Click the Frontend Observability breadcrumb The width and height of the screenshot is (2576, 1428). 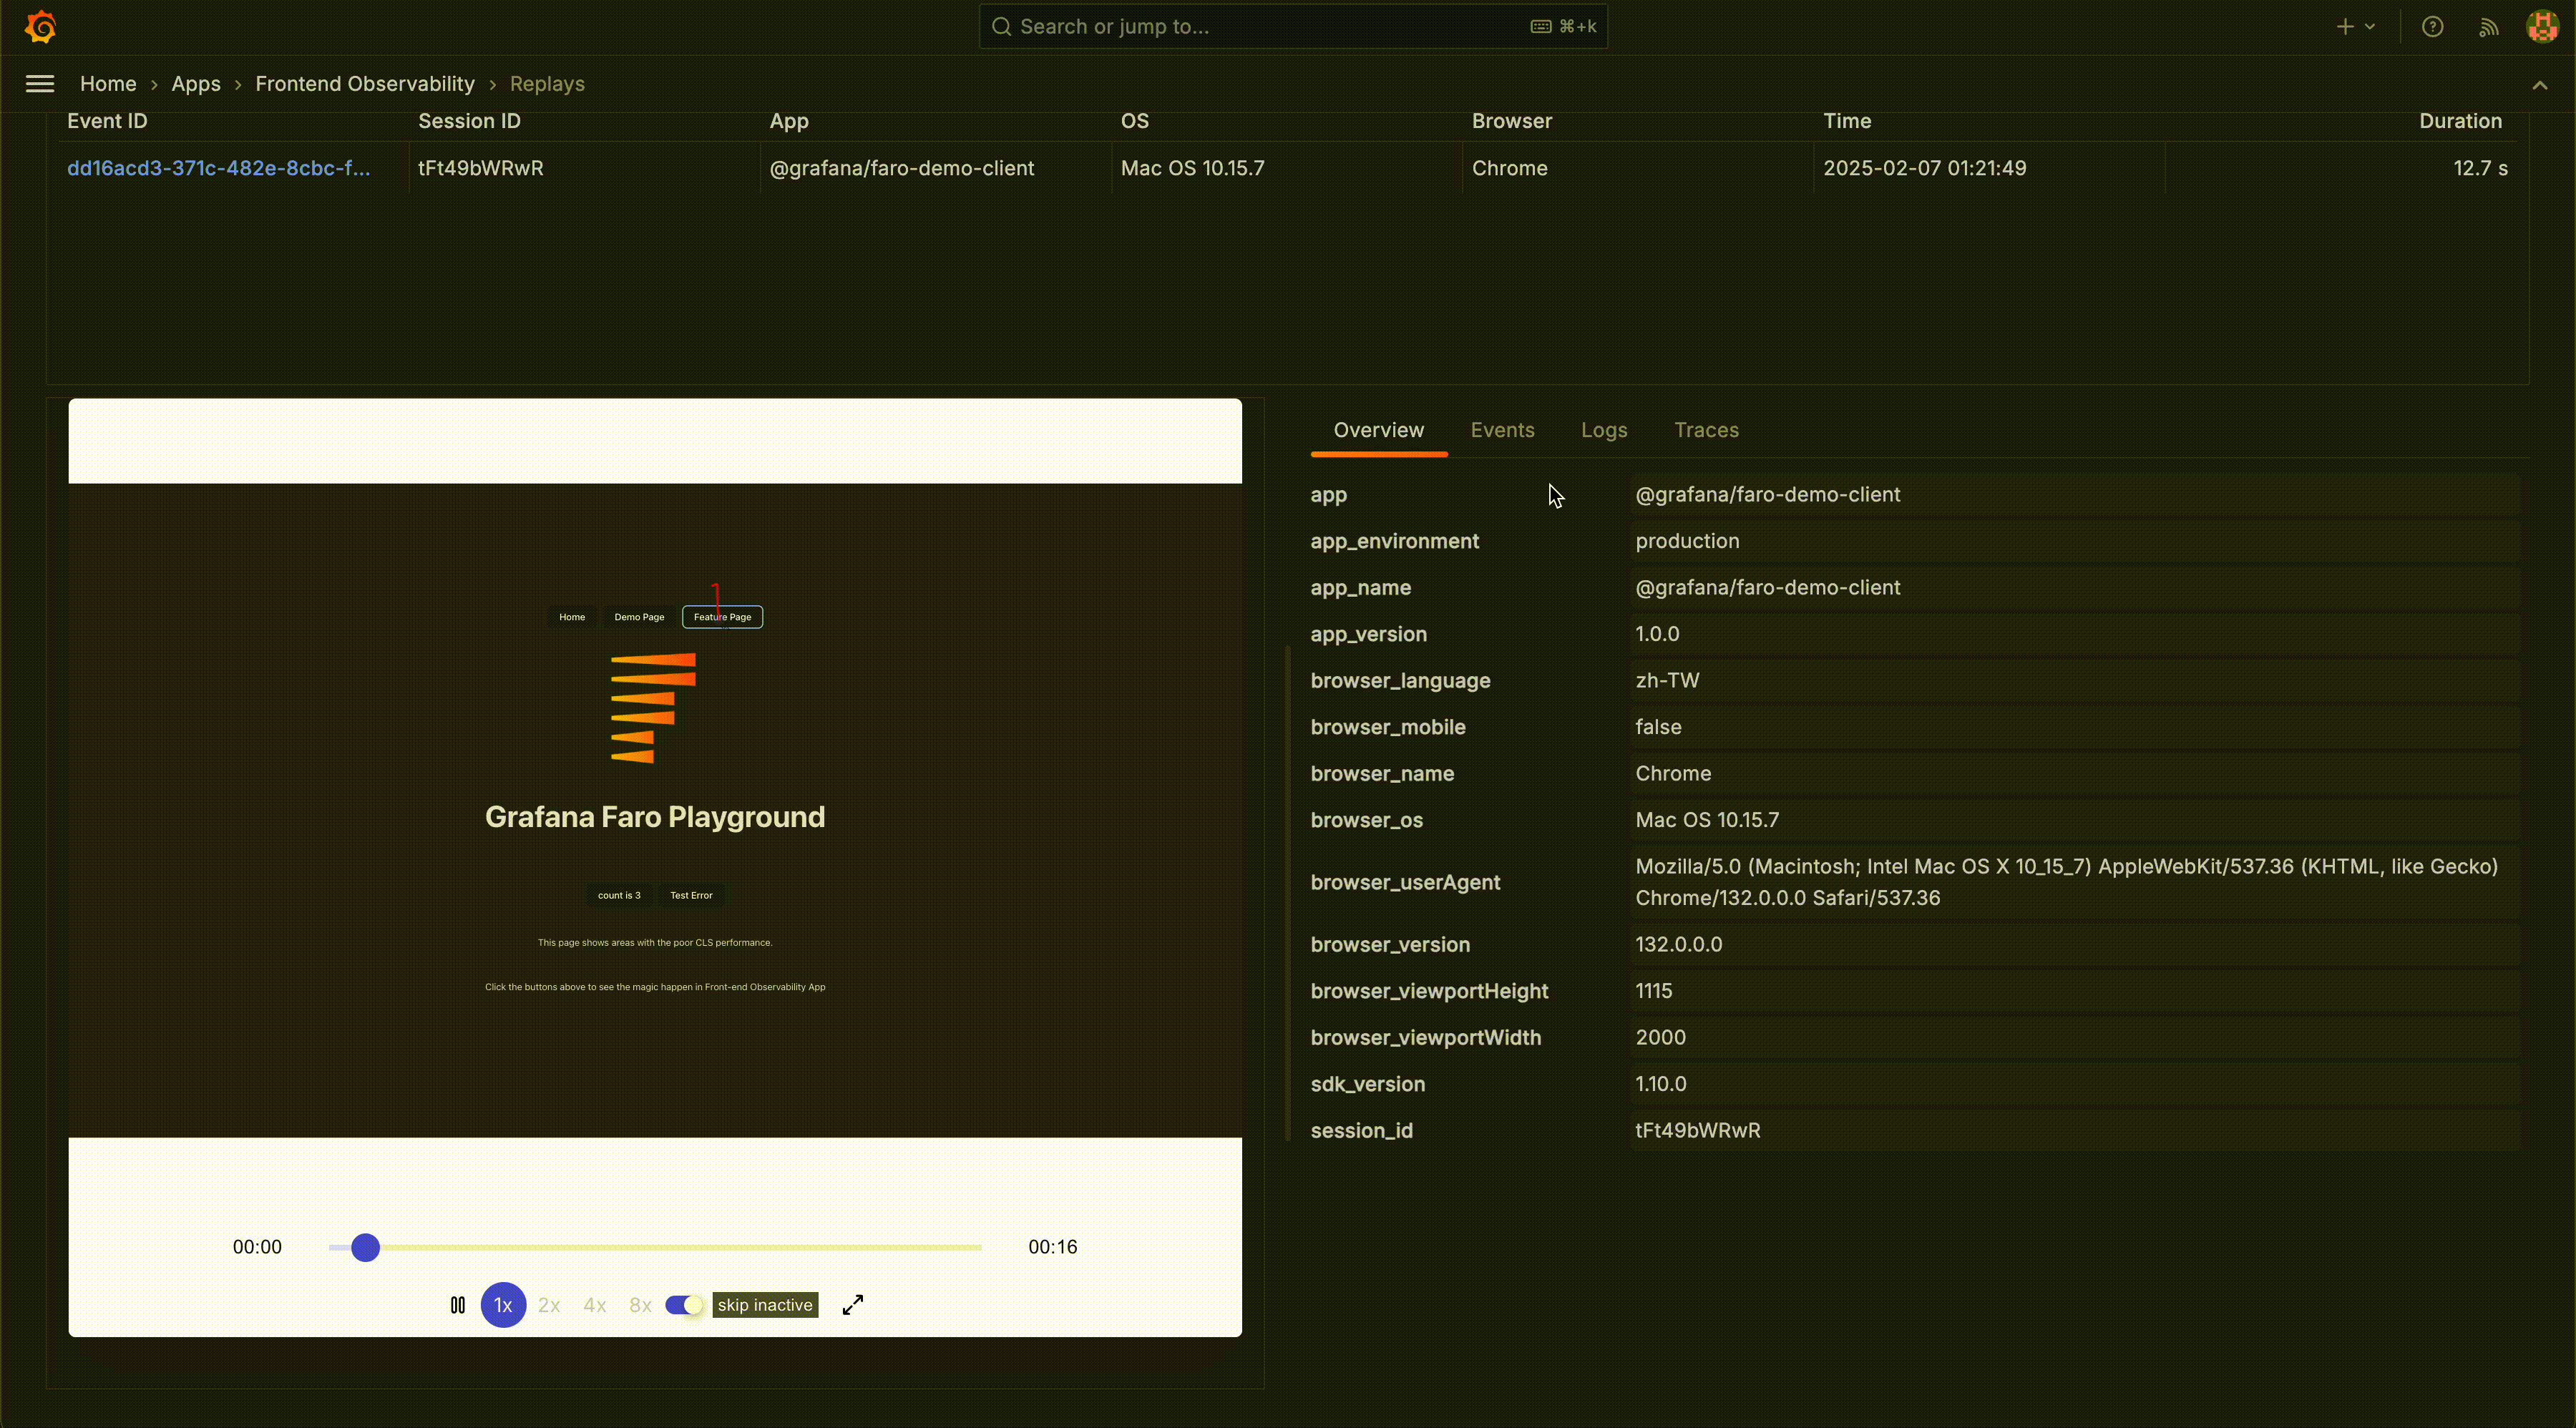click(365, 84)
